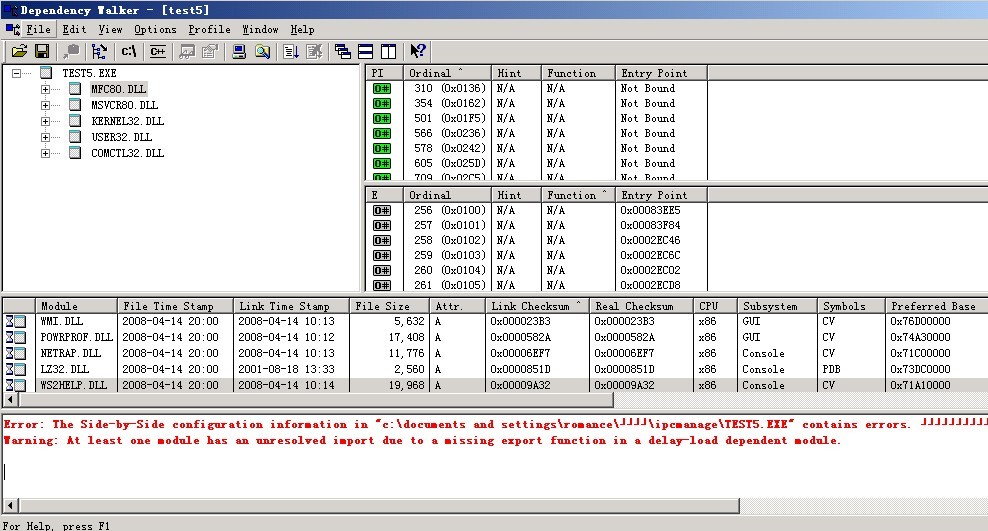
Task: Toggle View Full Paths (c:\) icon
Action: point(129,51)
